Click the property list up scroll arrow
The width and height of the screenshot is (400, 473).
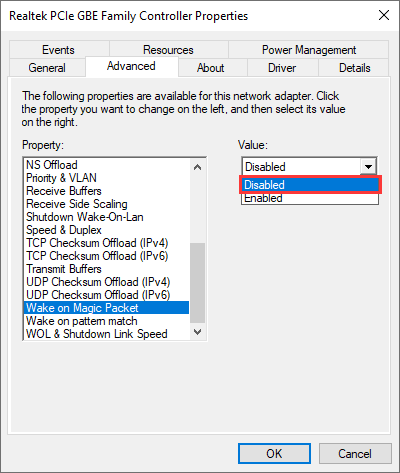197,167
